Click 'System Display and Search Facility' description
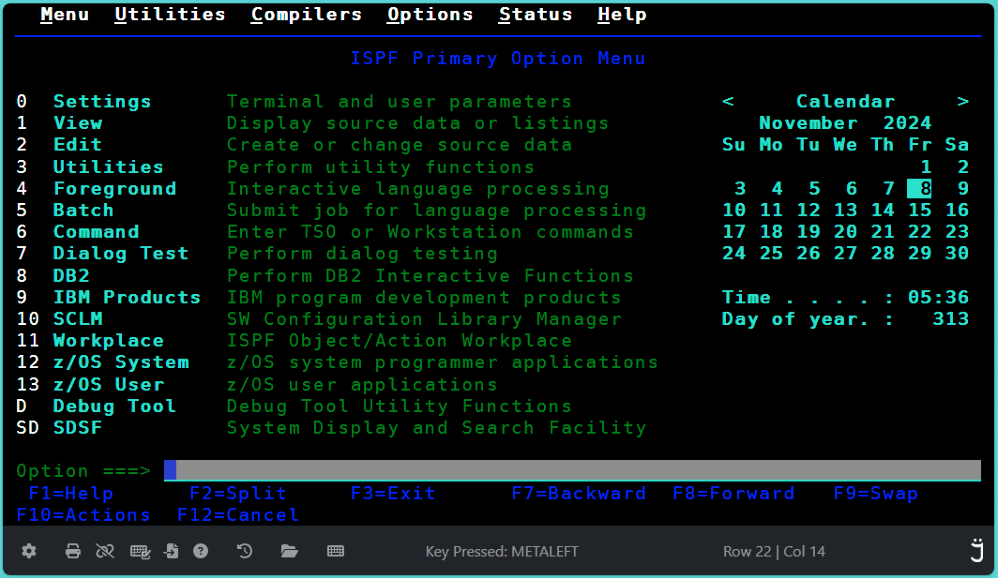This screenshot has width=998, height=578. click(437, 428)
